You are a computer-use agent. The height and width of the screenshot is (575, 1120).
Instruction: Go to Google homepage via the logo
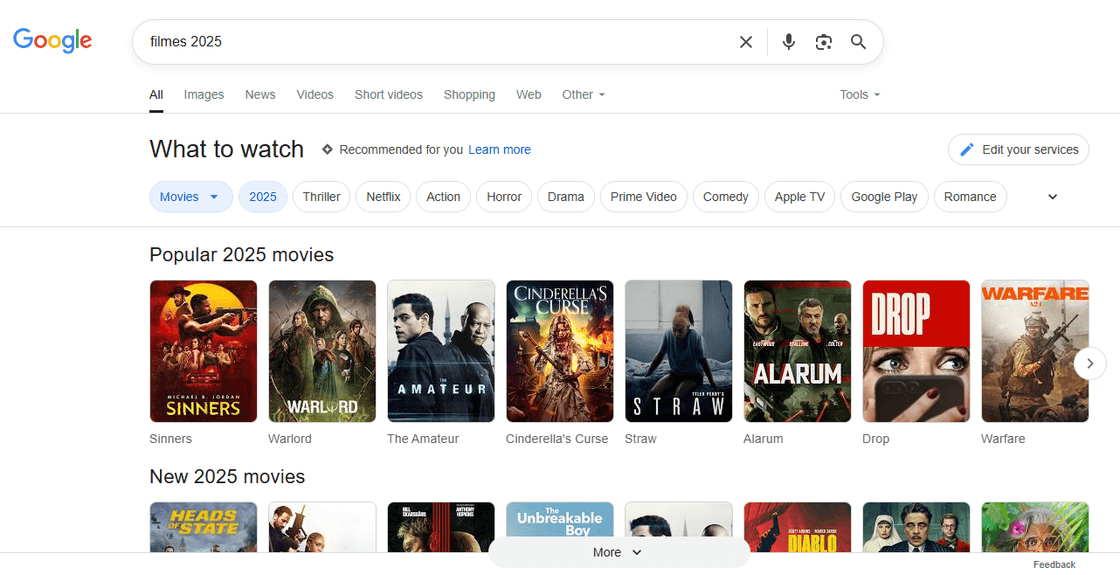(x=52, y=41)
